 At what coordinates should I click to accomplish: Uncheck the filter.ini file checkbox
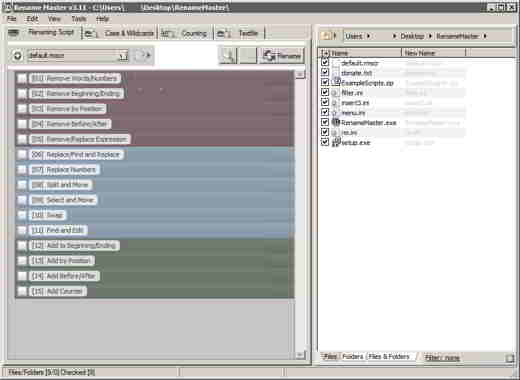[x=325, y=92]
